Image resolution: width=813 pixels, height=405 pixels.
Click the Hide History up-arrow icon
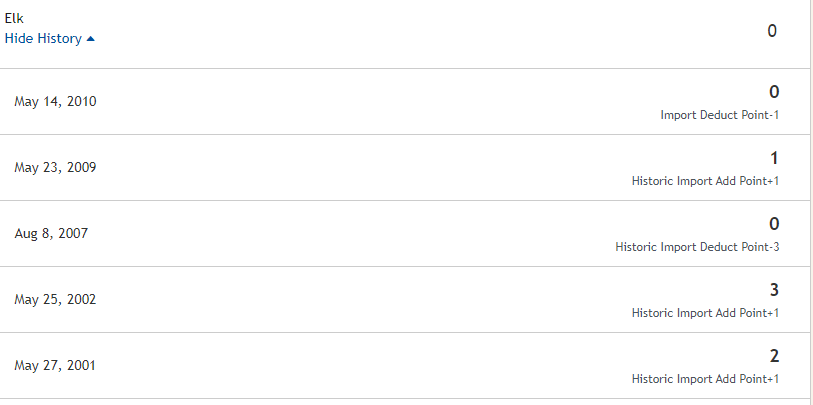(91, 39)
